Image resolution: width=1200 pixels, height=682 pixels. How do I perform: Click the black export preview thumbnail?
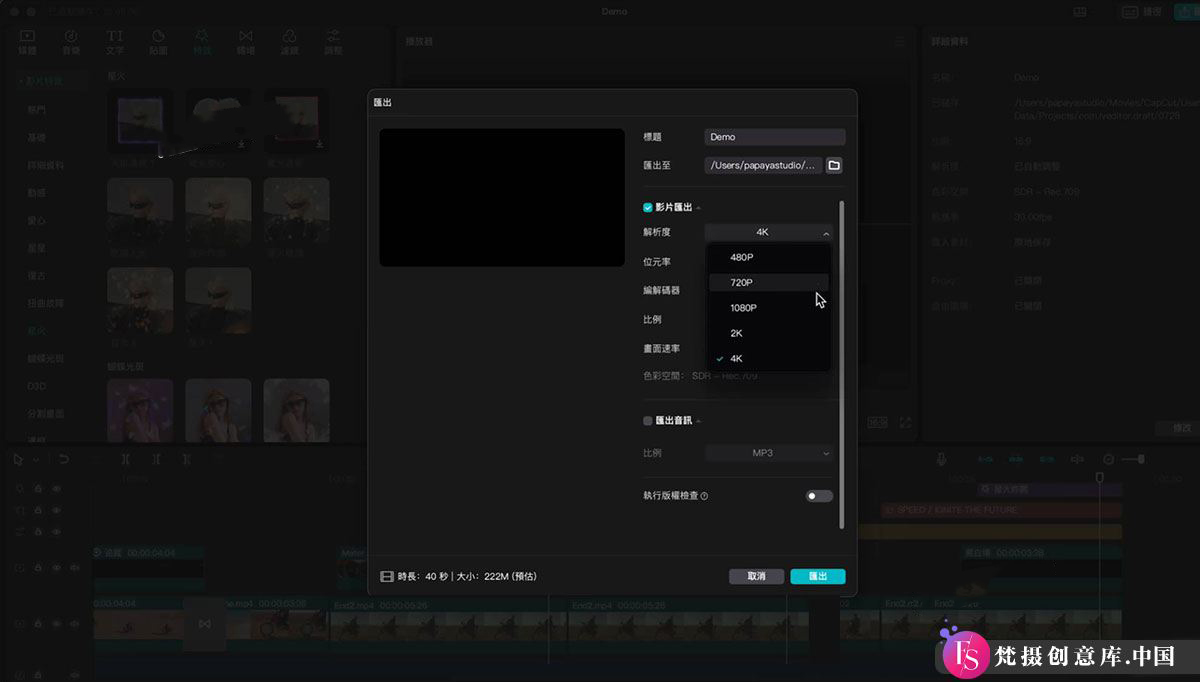(502, 197)
